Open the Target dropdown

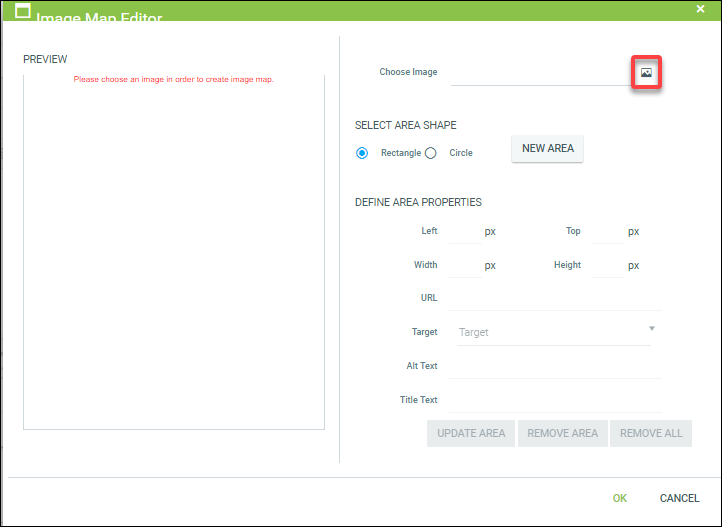(x=550, y=332)
